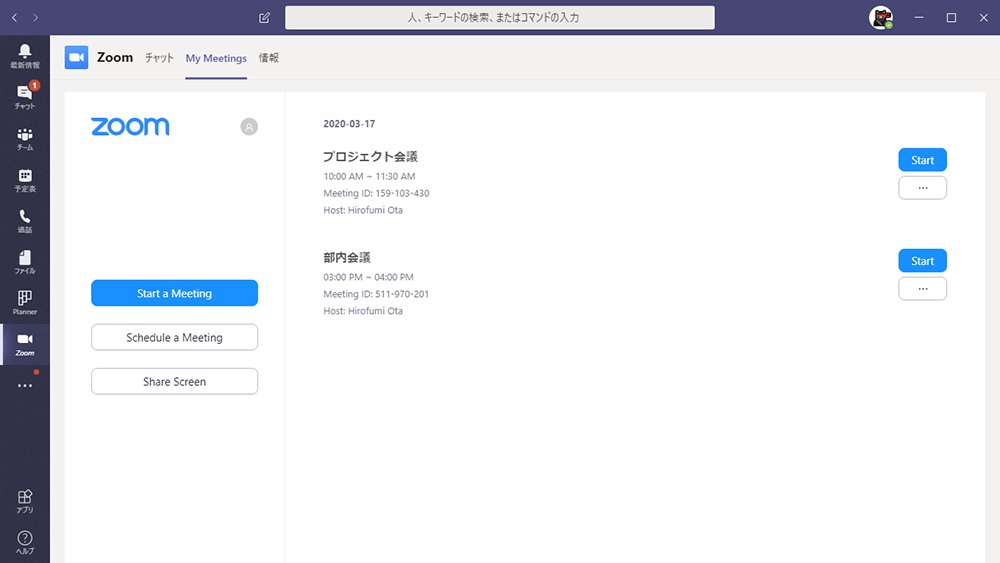Open more options for プロジェクト会議

(x=922, y=188)
